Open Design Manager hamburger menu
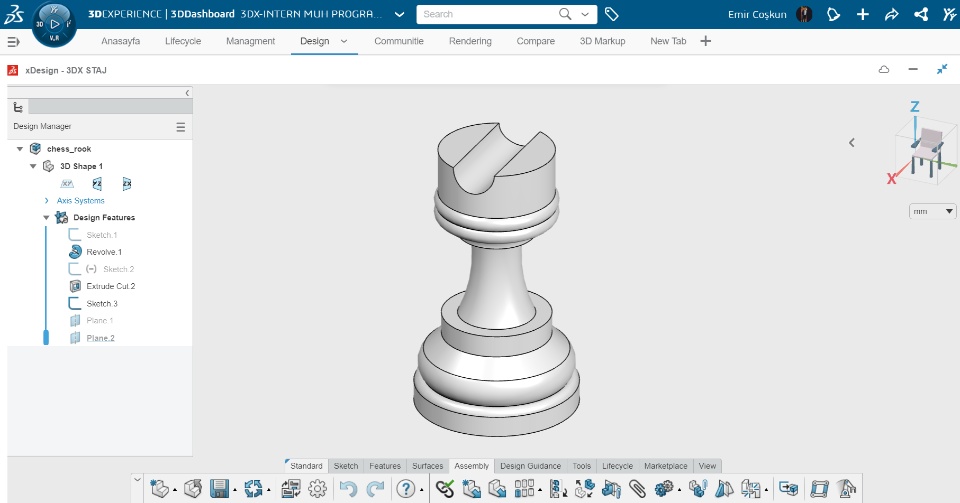Image resolution: width=960 pixels, height=503 pixels. (x=181, y=127)
